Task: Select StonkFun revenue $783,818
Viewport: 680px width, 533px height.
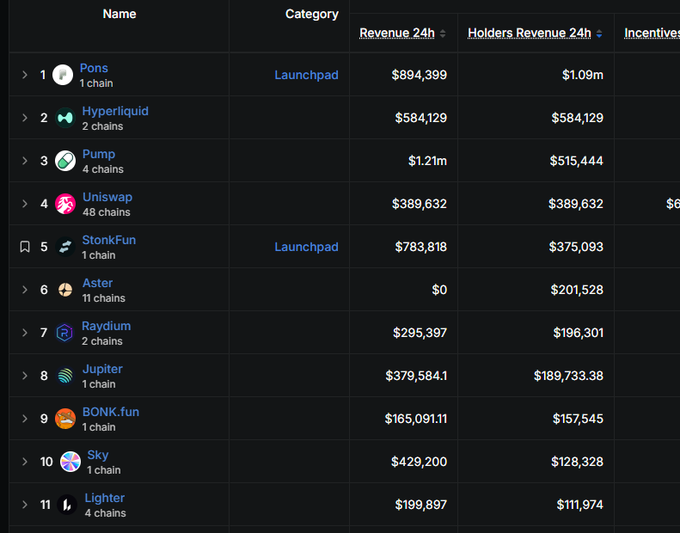Action: tap(421, 247)
